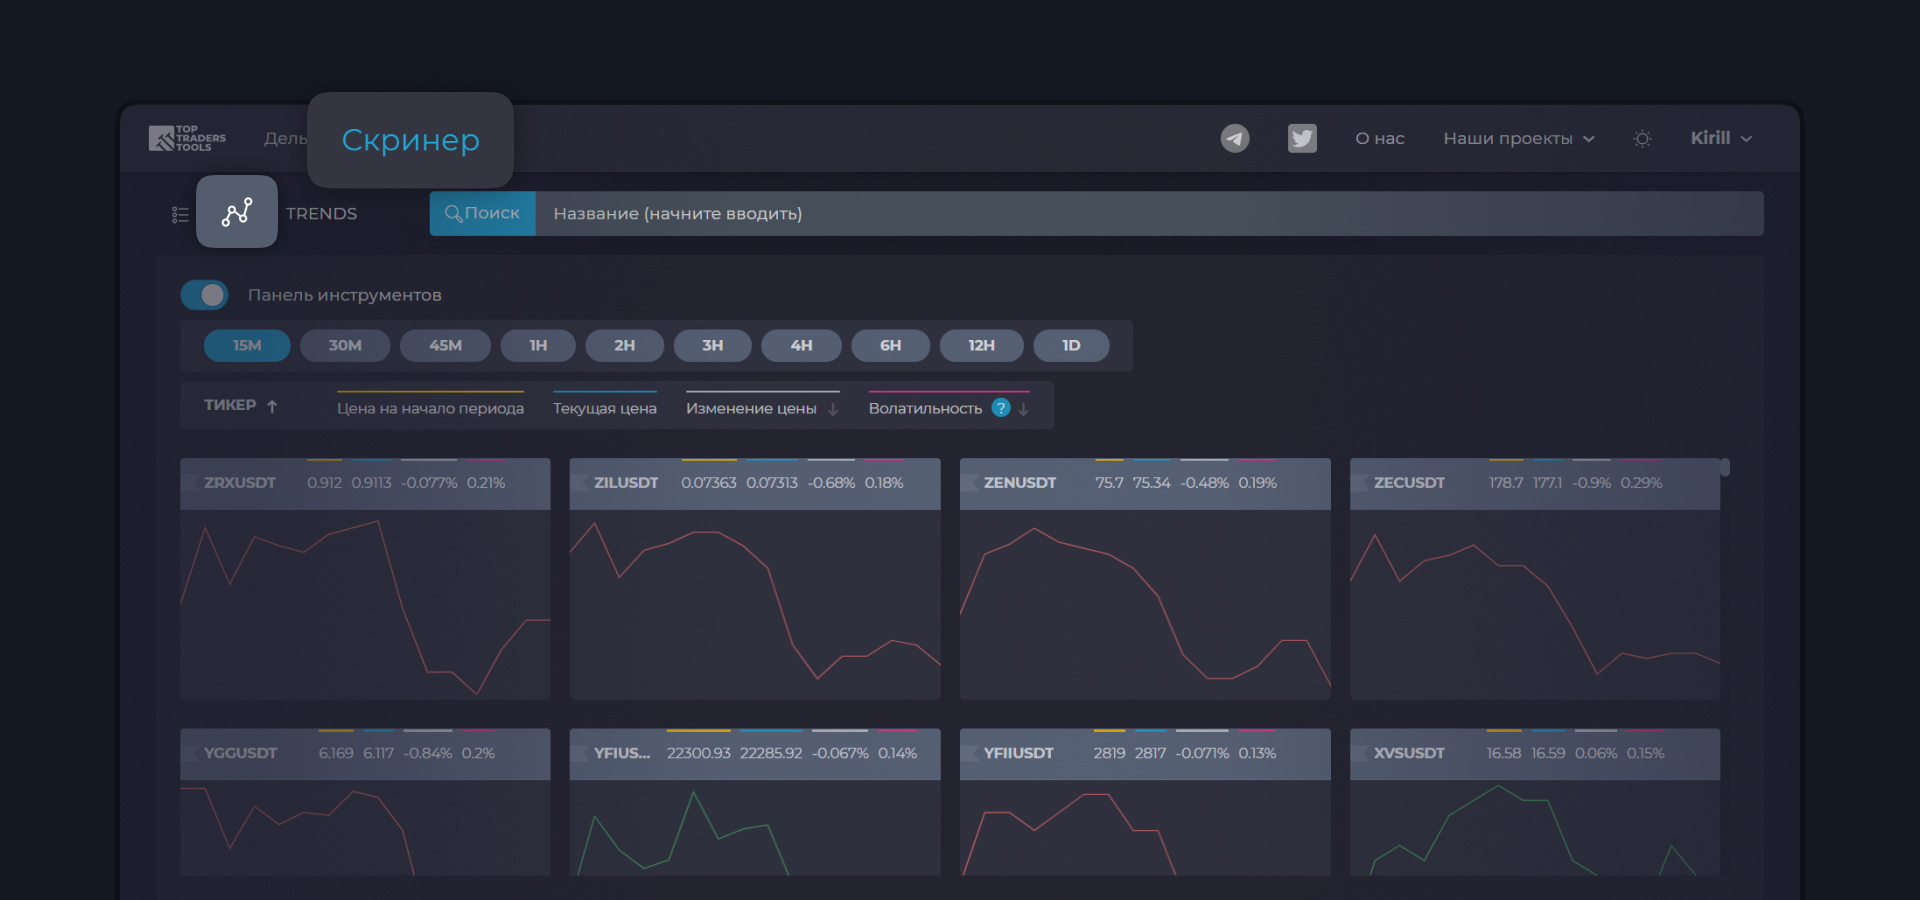Sort by price change arrow
Image resolution: width=1920 pixels, height=900 pixels.
833,409
